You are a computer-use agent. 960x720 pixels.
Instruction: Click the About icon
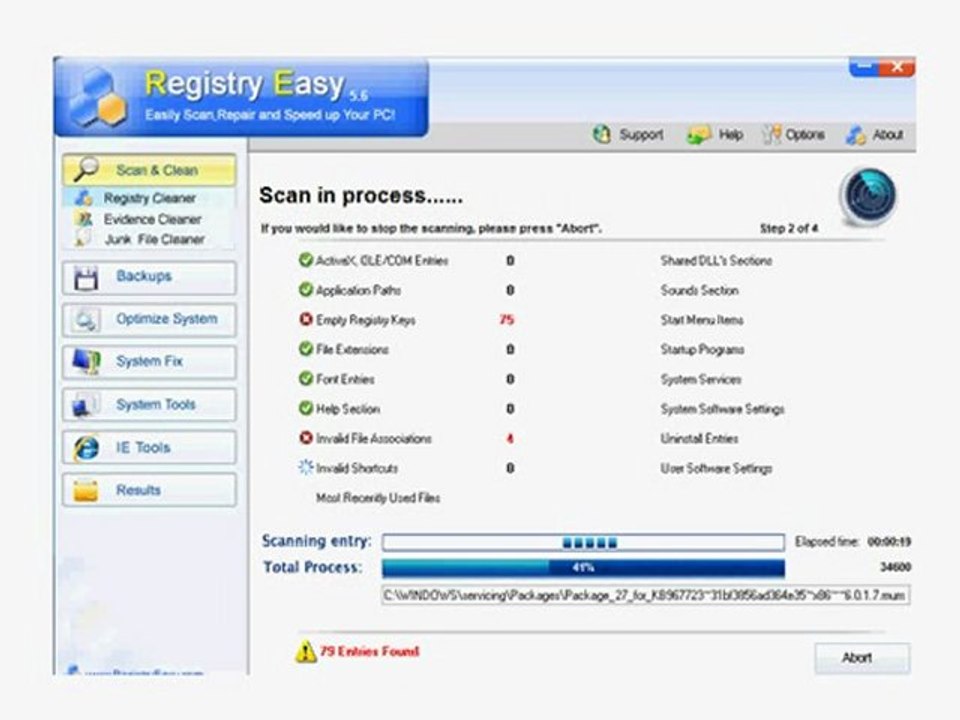855,135
